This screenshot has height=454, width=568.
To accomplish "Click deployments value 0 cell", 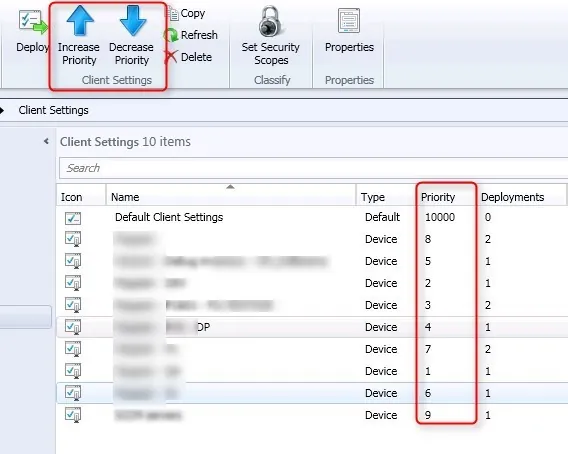I will 488,217.
